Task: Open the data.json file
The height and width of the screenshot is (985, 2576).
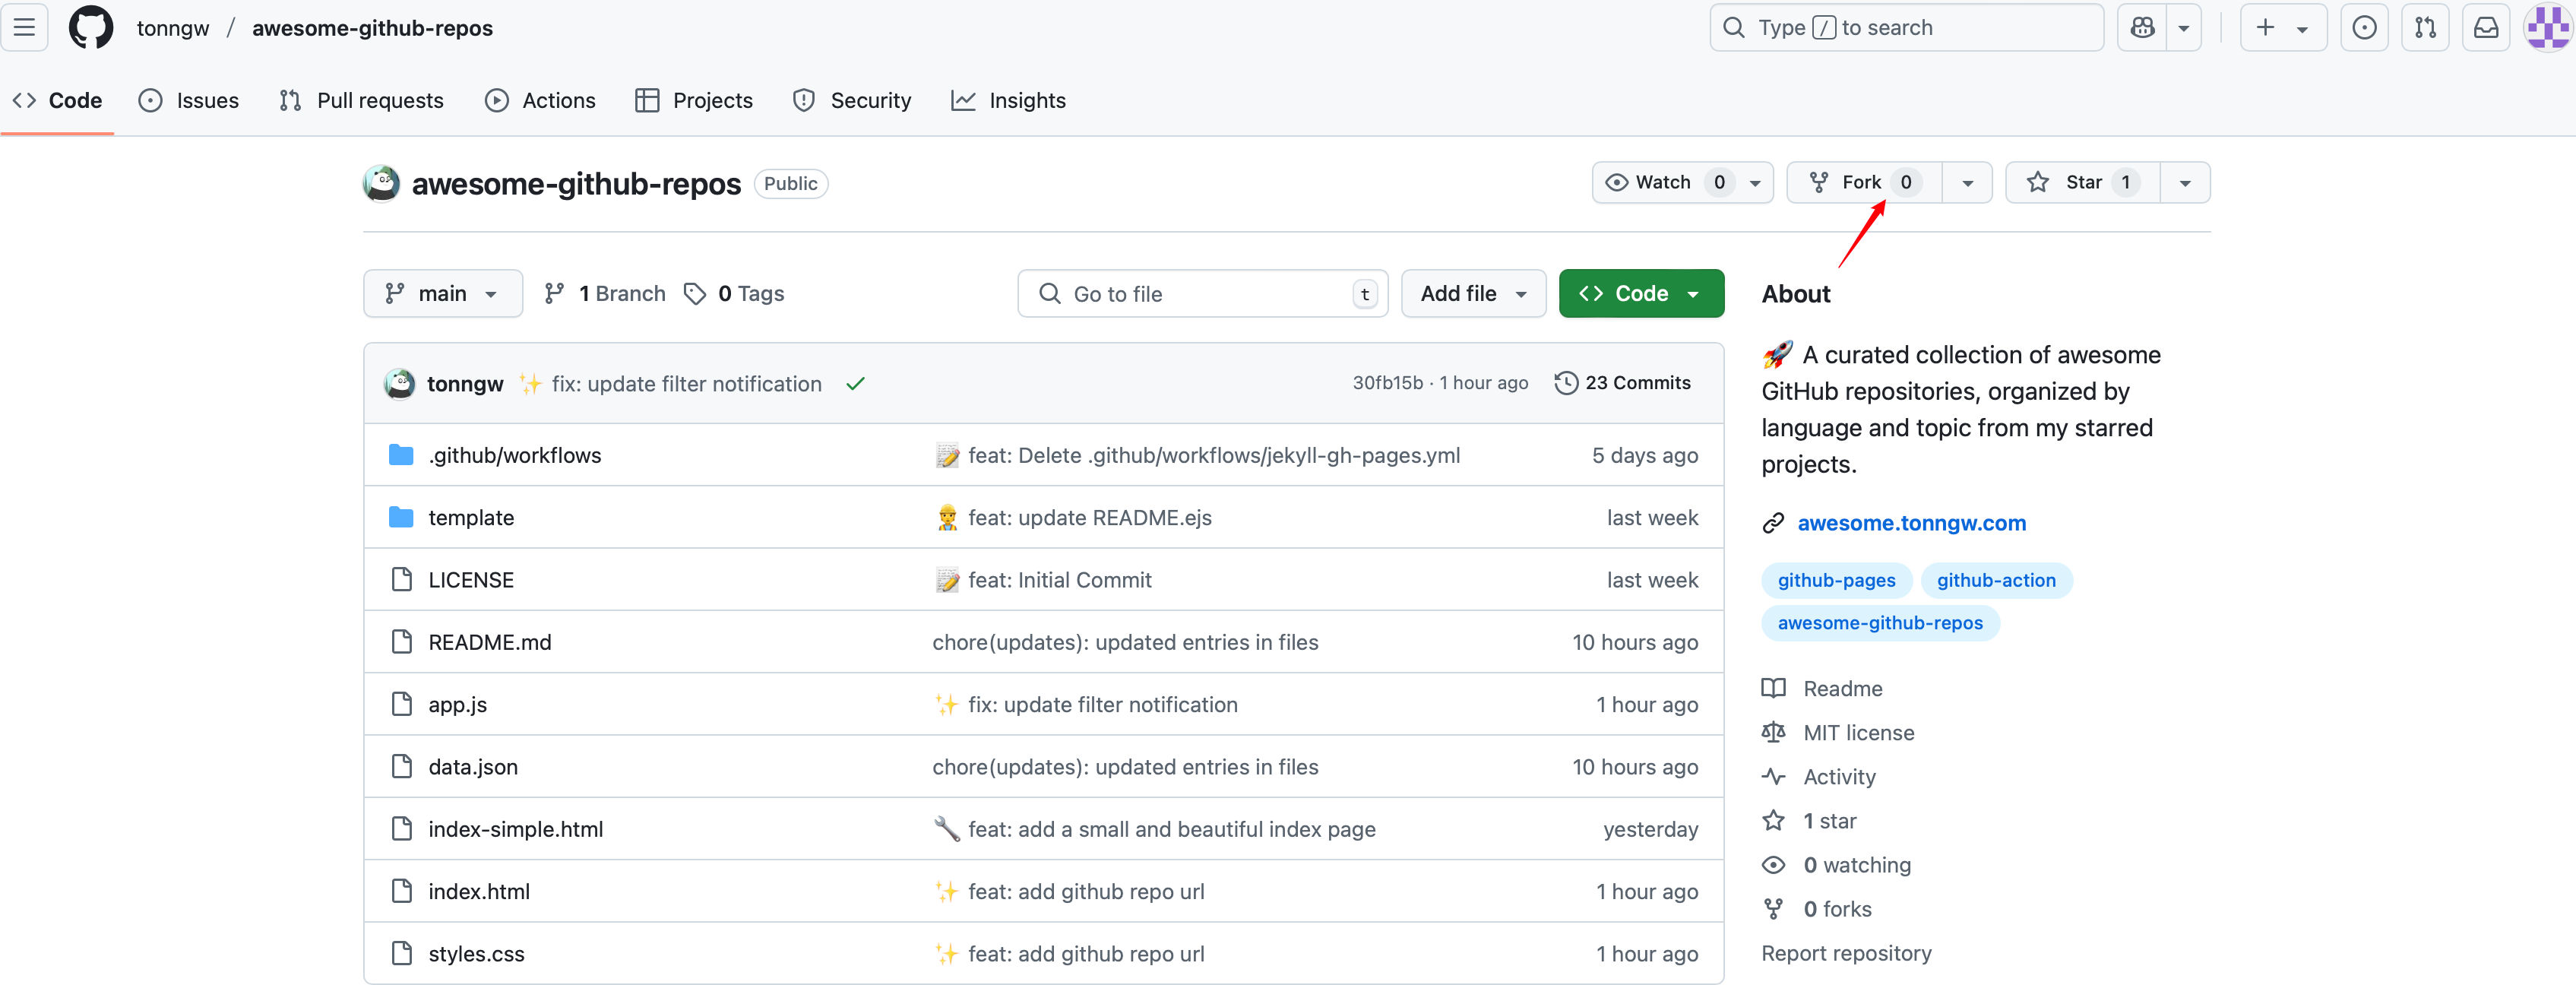Action: 473,766
